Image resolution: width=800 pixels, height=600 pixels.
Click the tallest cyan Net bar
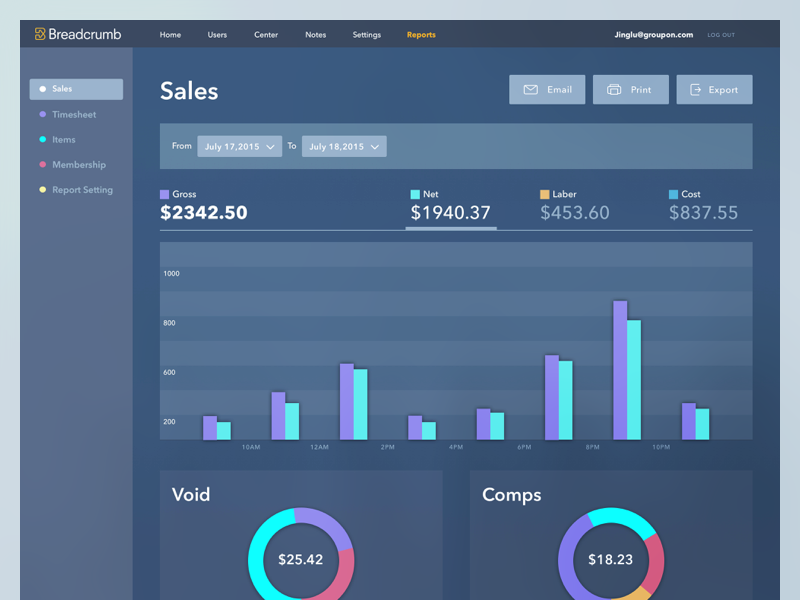(634, 380)
